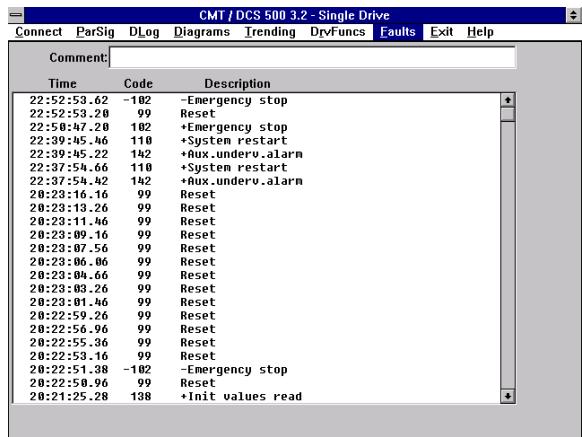Screen dimensions: 582x437
Task: Select the 20:22:50.96 Reset entry
Action: click(256, 383)
